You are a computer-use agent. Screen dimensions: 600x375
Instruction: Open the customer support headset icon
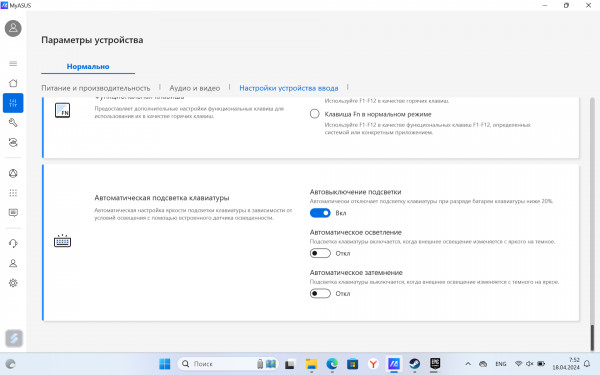click(x=13, y=243)
